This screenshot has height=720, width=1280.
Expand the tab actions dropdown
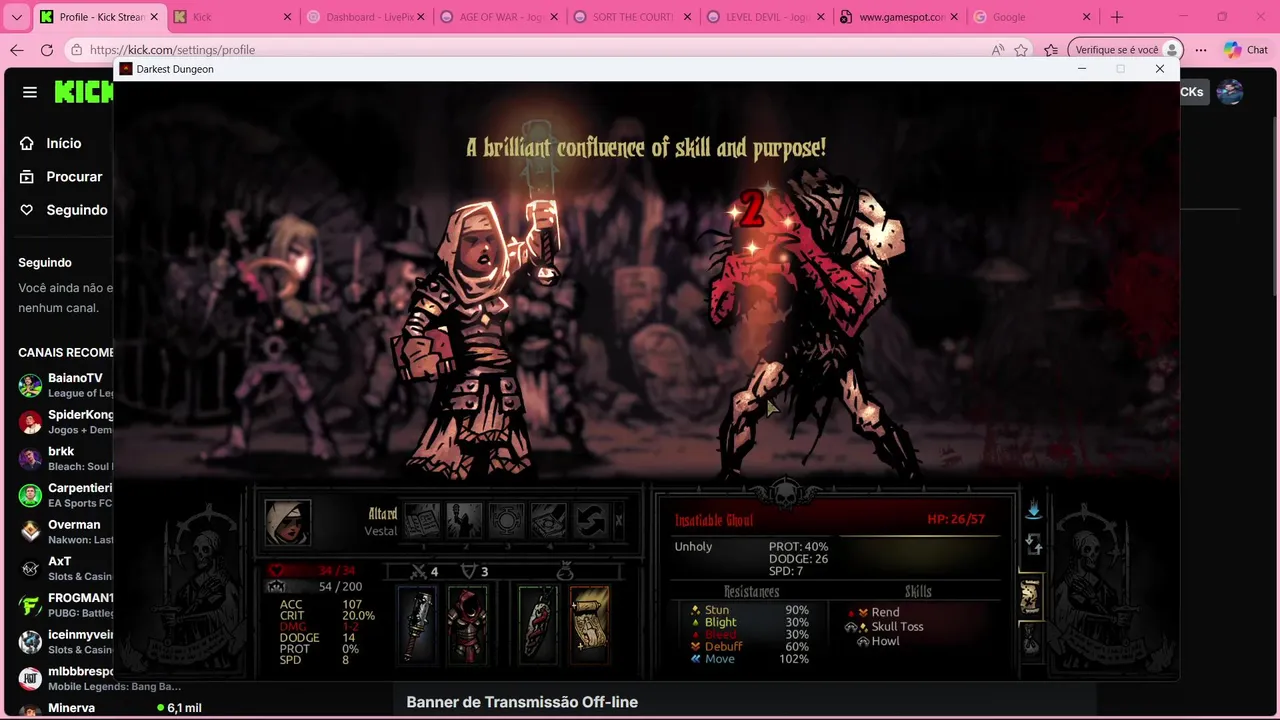(17, 17)
